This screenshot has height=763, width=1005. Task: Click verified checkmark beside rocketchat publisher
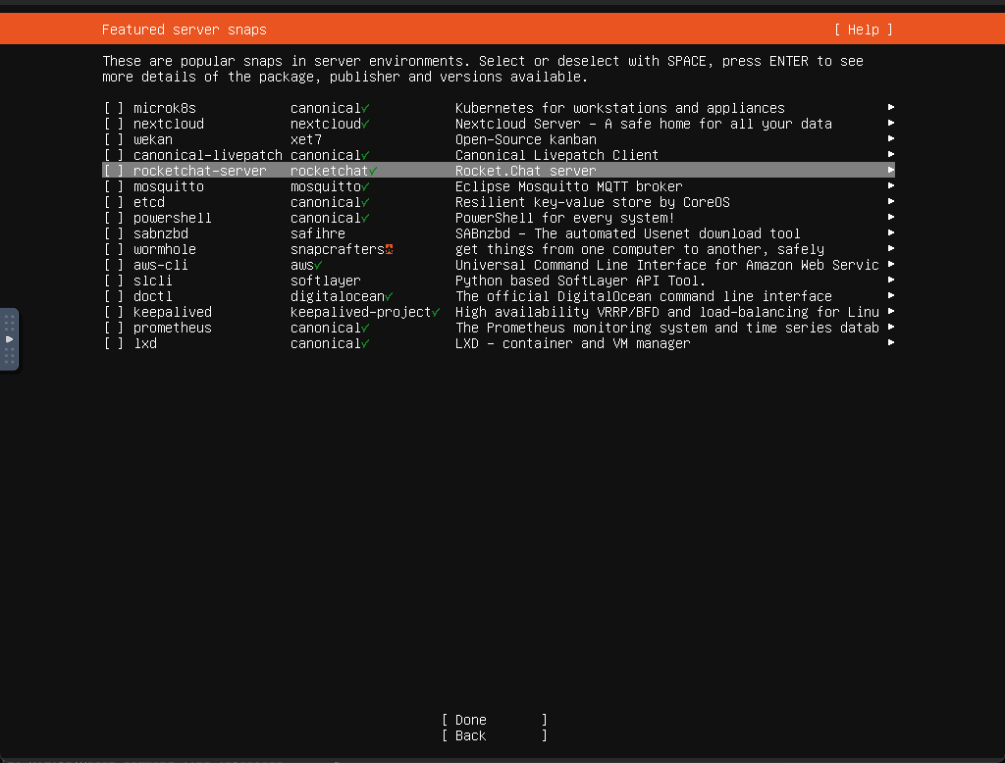tap(373, 171)
